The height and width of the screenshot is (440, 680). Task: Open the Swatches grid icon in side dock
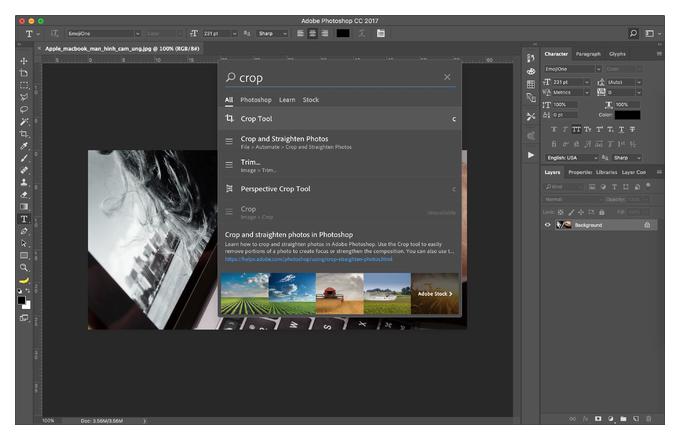tap(531, 84)
